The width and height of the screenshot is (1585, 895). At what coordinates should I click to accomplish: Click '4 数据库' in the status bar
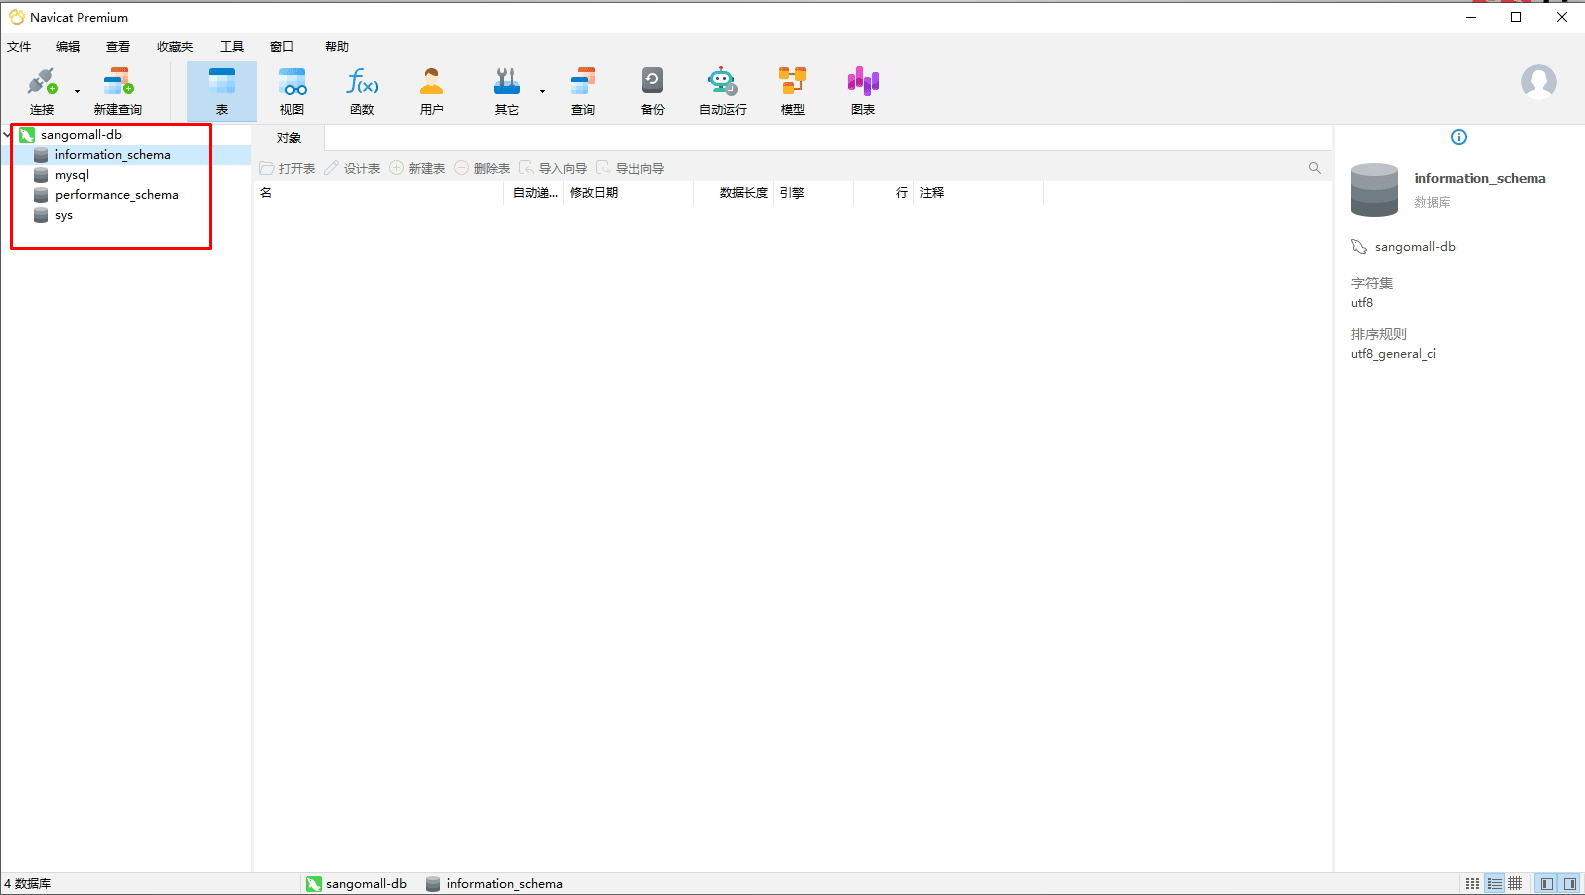(x=27, y=884)
